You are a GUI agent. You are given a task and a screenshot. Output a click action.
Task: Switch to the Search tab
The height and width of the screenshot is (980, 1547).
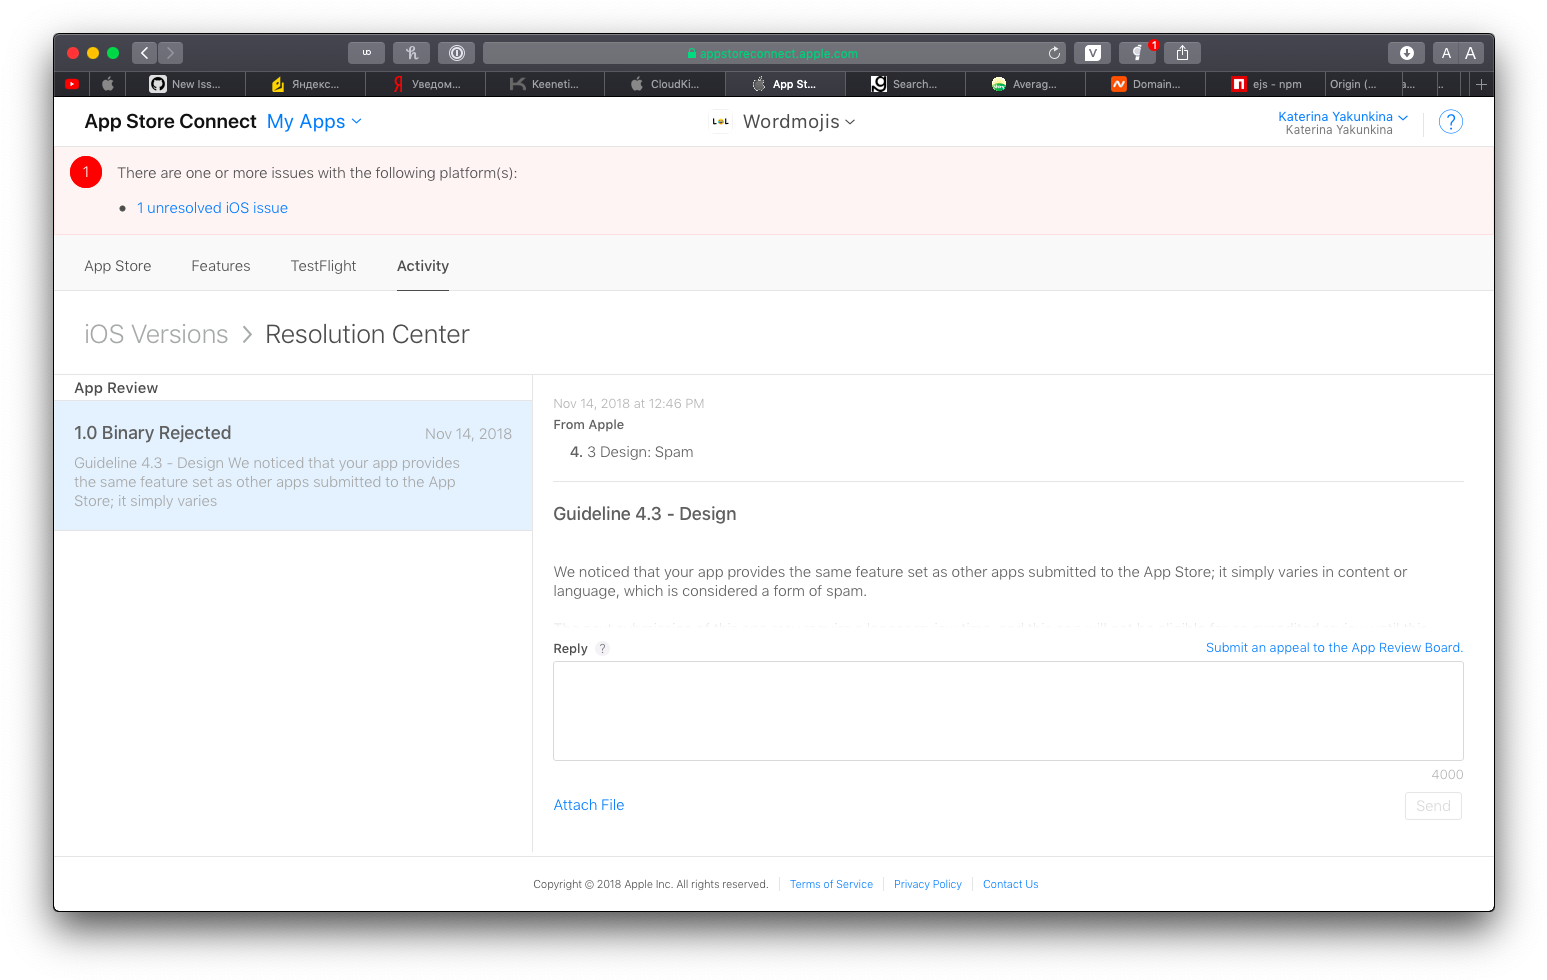point(905,84)
